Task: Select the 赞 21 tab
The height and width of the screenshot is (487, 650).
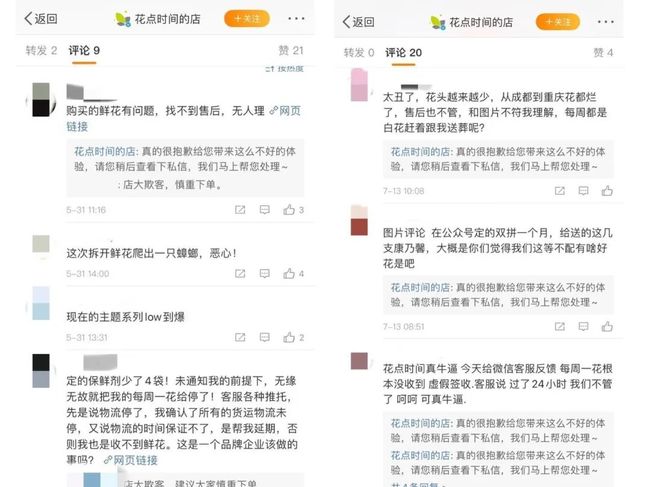Action: 291,51
